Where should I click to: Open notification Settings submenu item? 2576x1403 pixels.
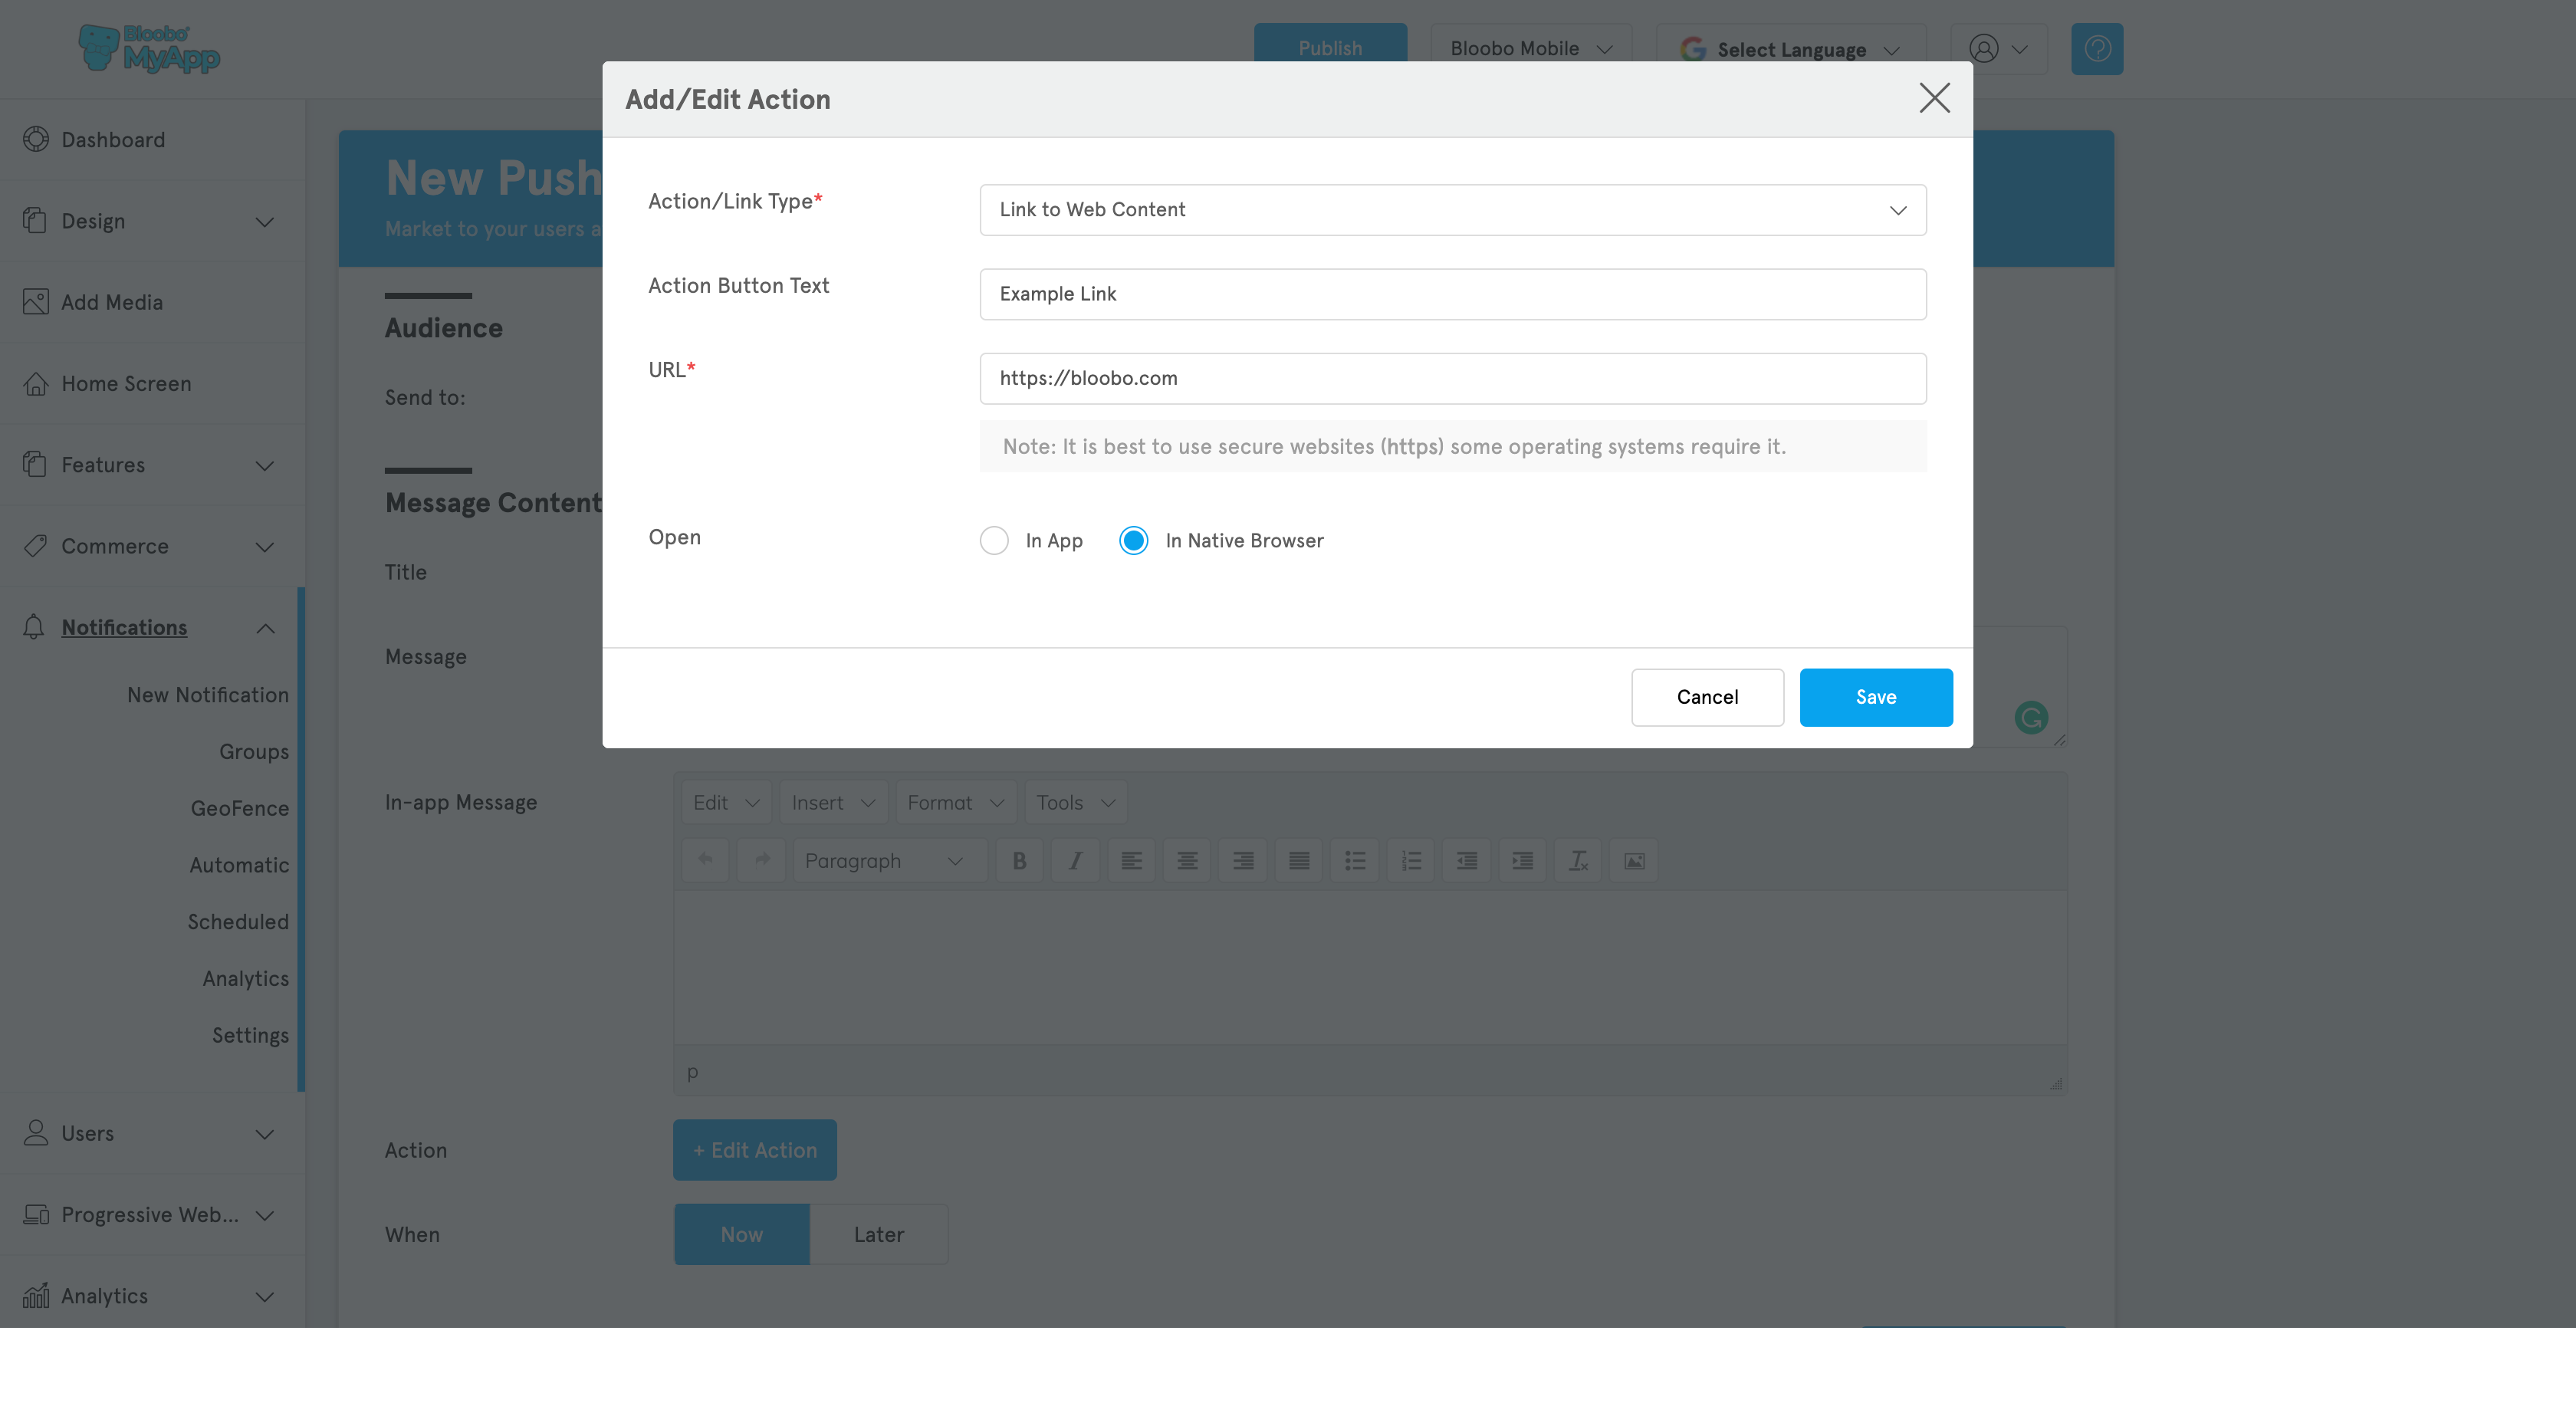coord(250,1036)
